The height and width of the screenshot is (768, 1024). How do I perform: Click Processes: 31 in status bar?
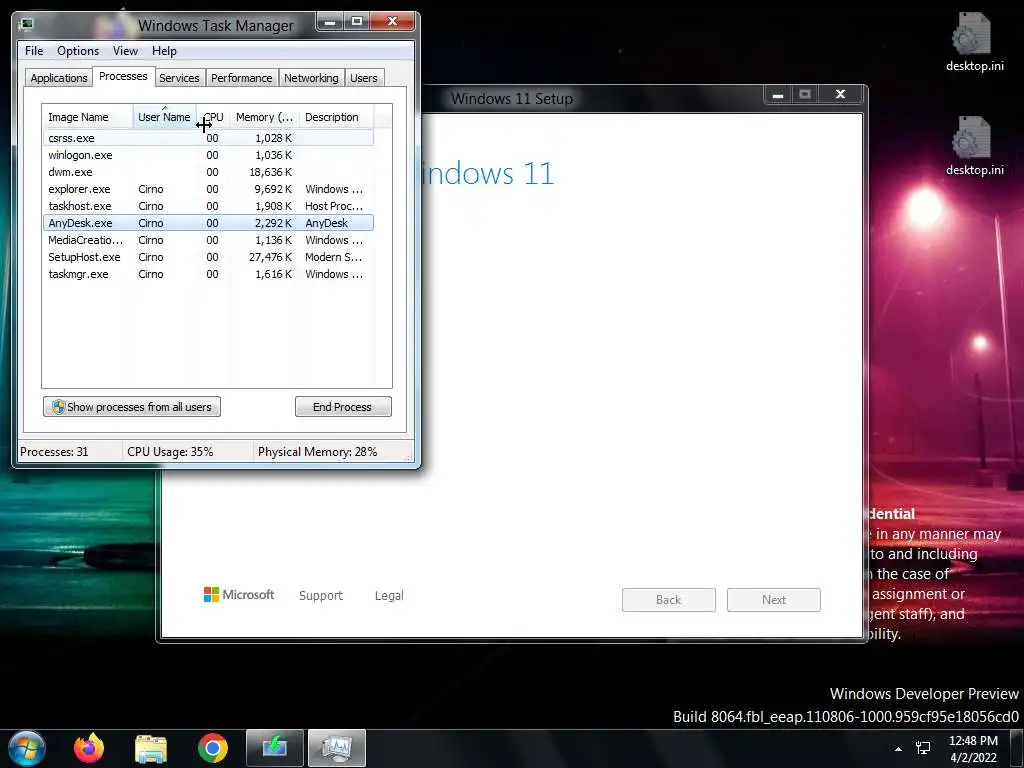pyautogui.click(x=54, y=451)
